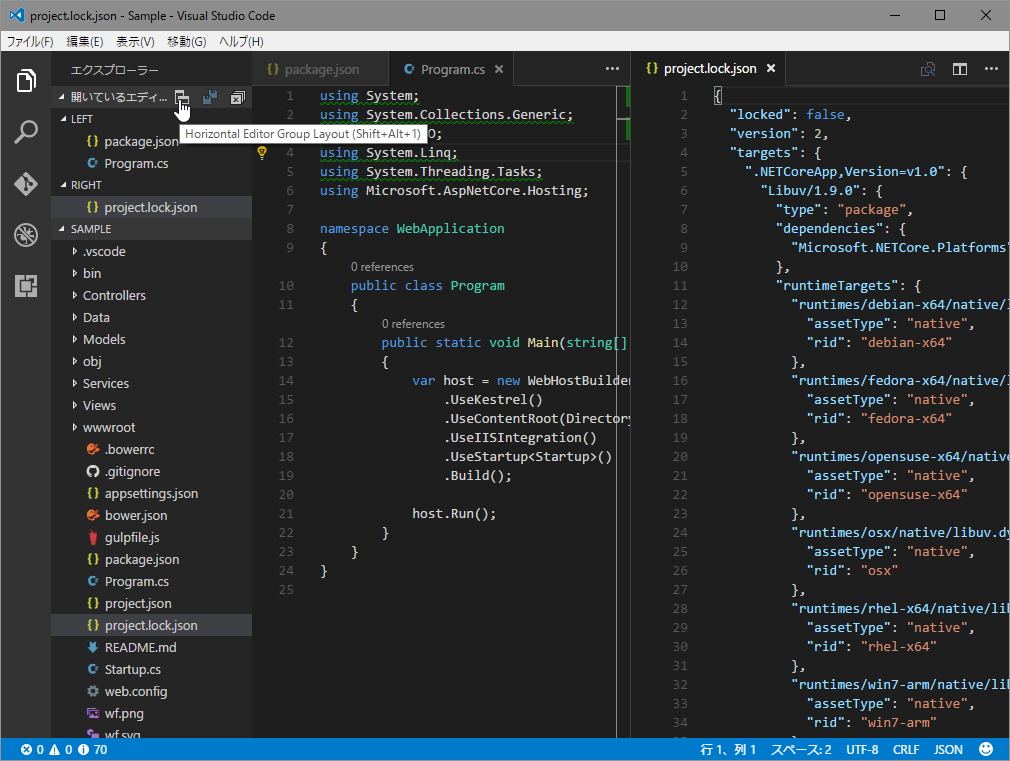Click the Split Editor icon
The height and width of the screenshot is (761, 1010).
point(959,69)
